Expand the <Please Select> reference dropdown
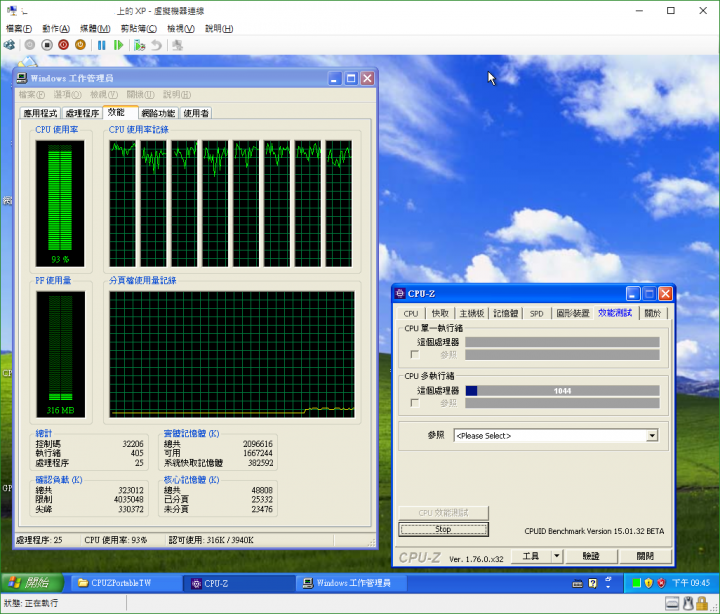 point(652,435)
